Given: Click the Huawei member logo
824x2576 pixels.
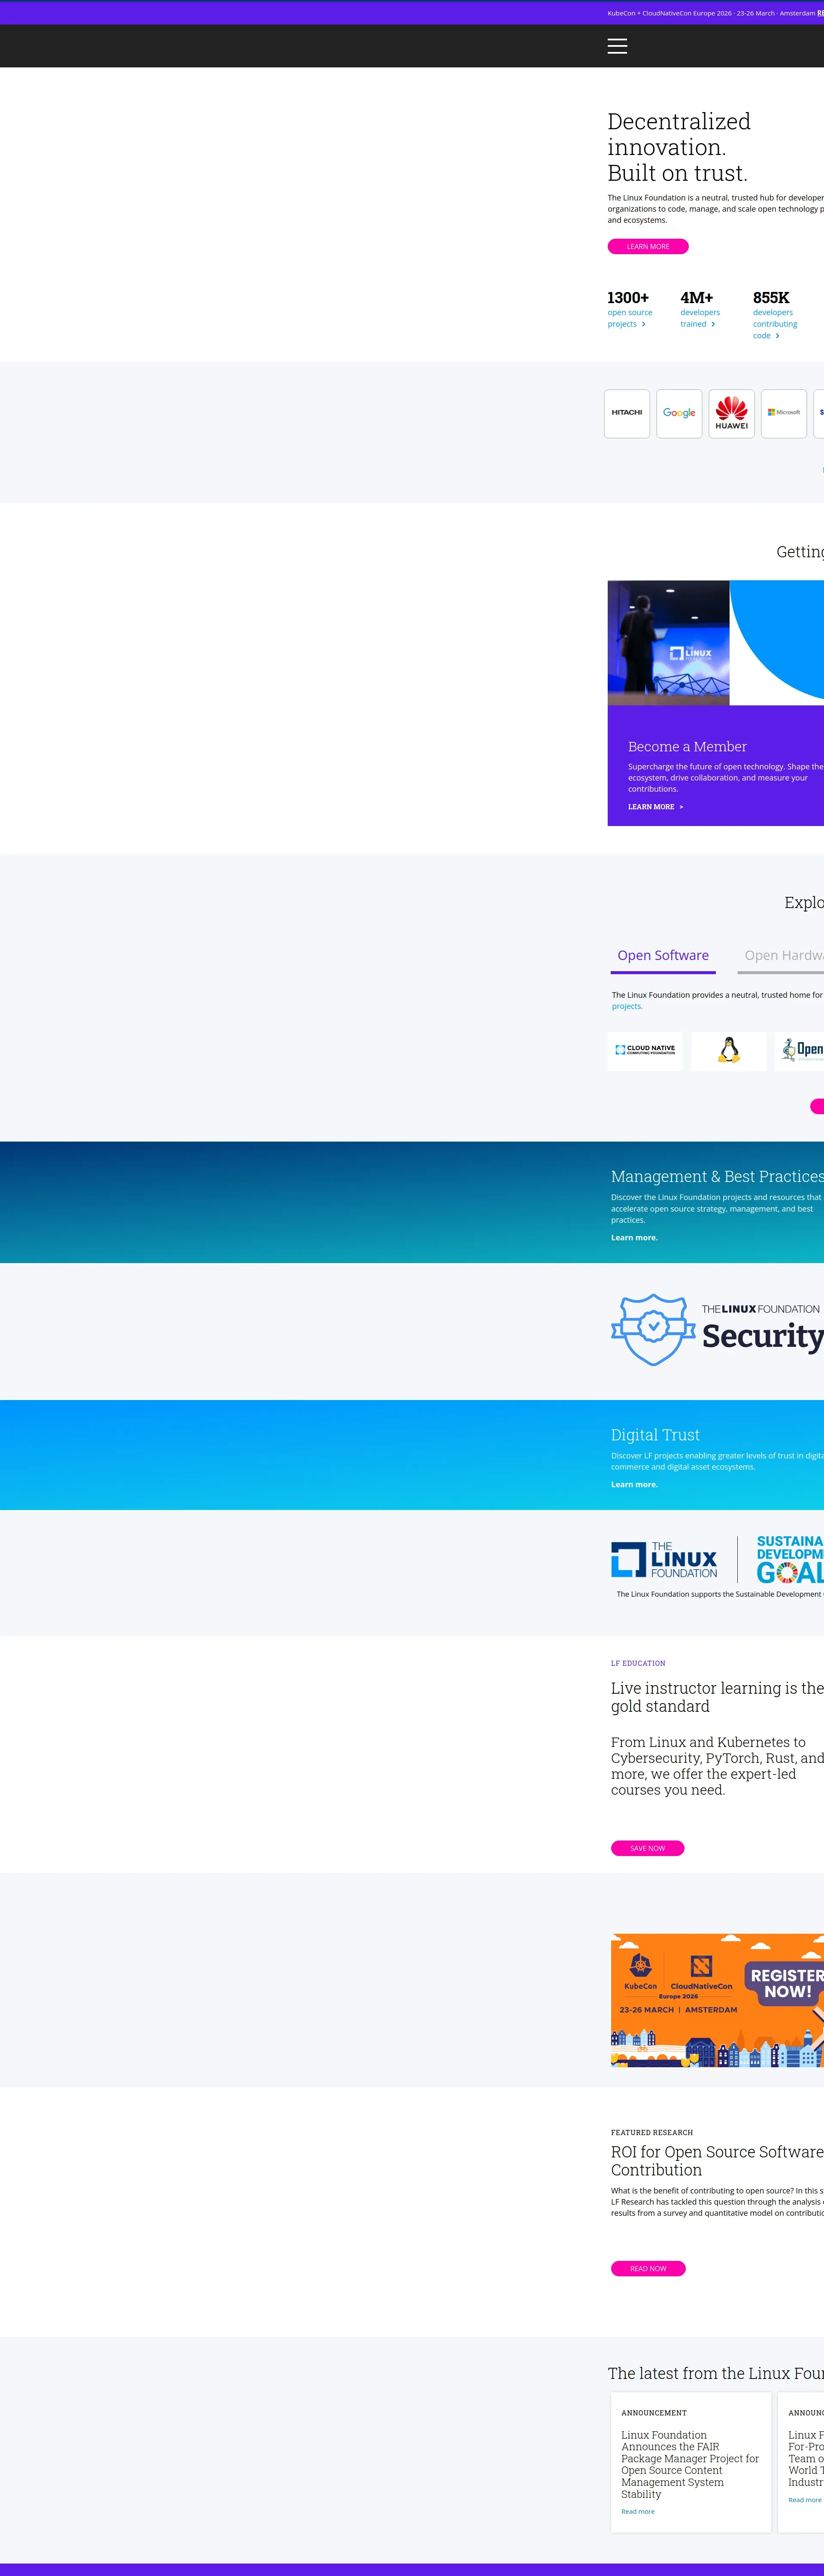Looking at the screenshot, I should (731, 413).
